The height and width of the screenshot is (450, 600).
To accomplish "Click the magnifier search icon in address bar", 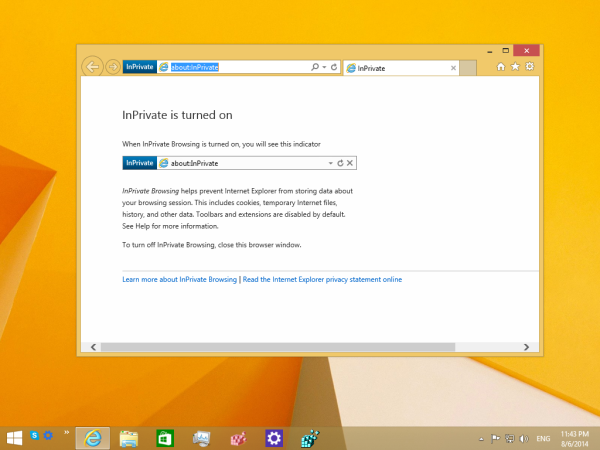I will click(315, 67).
